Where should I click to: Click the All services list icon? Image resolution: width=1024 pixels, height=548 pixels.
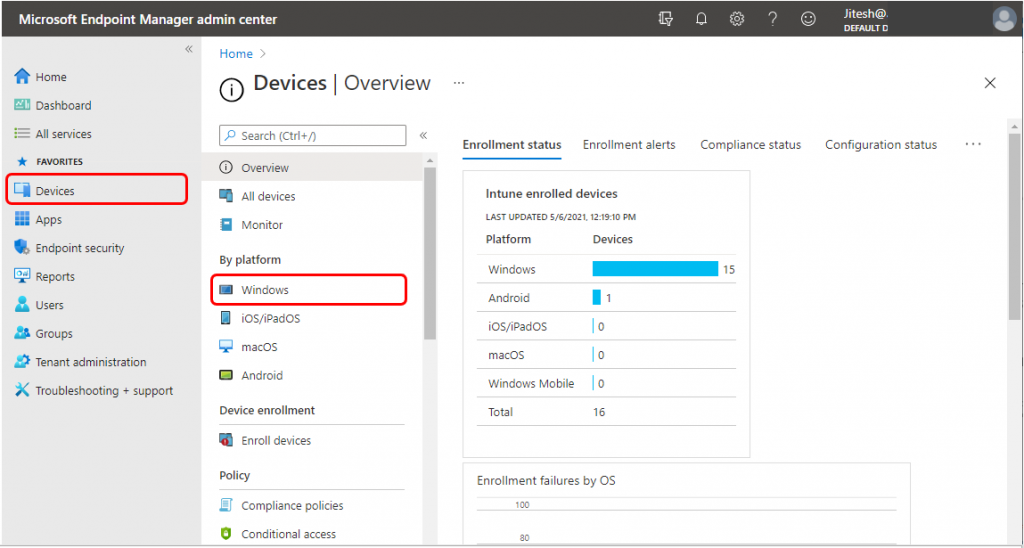tap(22, 133)
